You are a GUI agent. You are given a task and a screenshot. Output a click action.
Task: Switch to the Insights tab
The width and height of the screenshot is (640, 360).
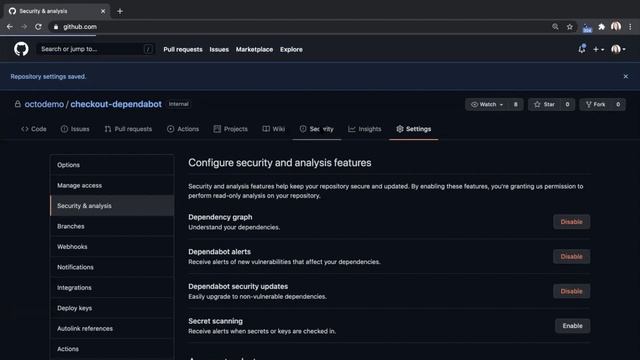[364, 129]
